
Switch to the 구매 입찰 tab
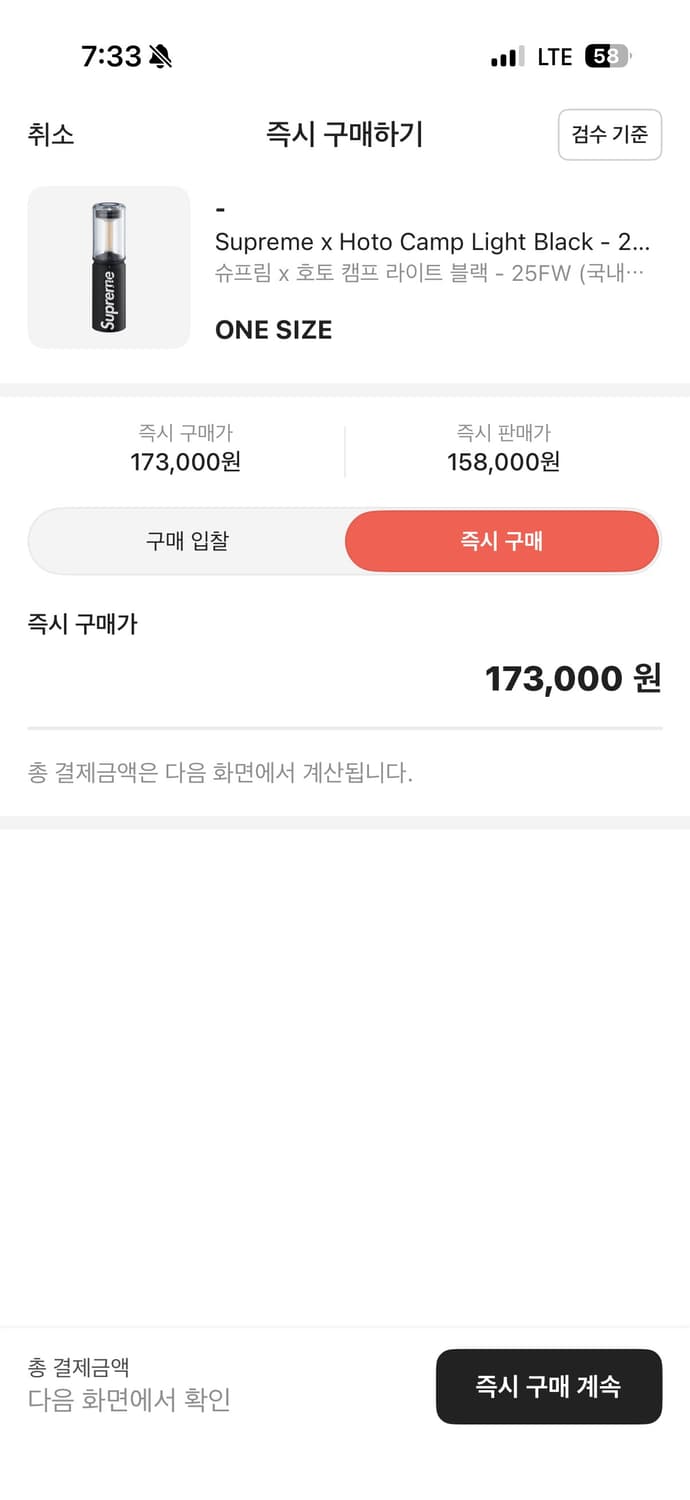tap(187, 541)
